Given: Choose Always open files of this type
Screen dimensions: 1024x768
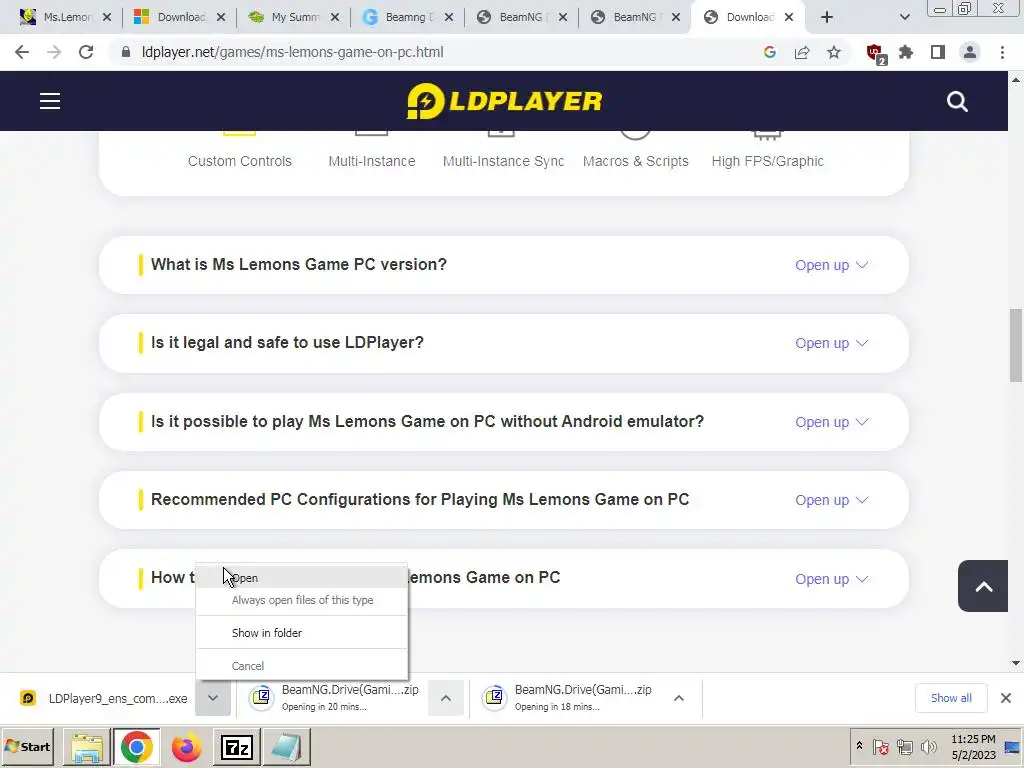Looking at the screenshot, I should click(x=302, y=600).
